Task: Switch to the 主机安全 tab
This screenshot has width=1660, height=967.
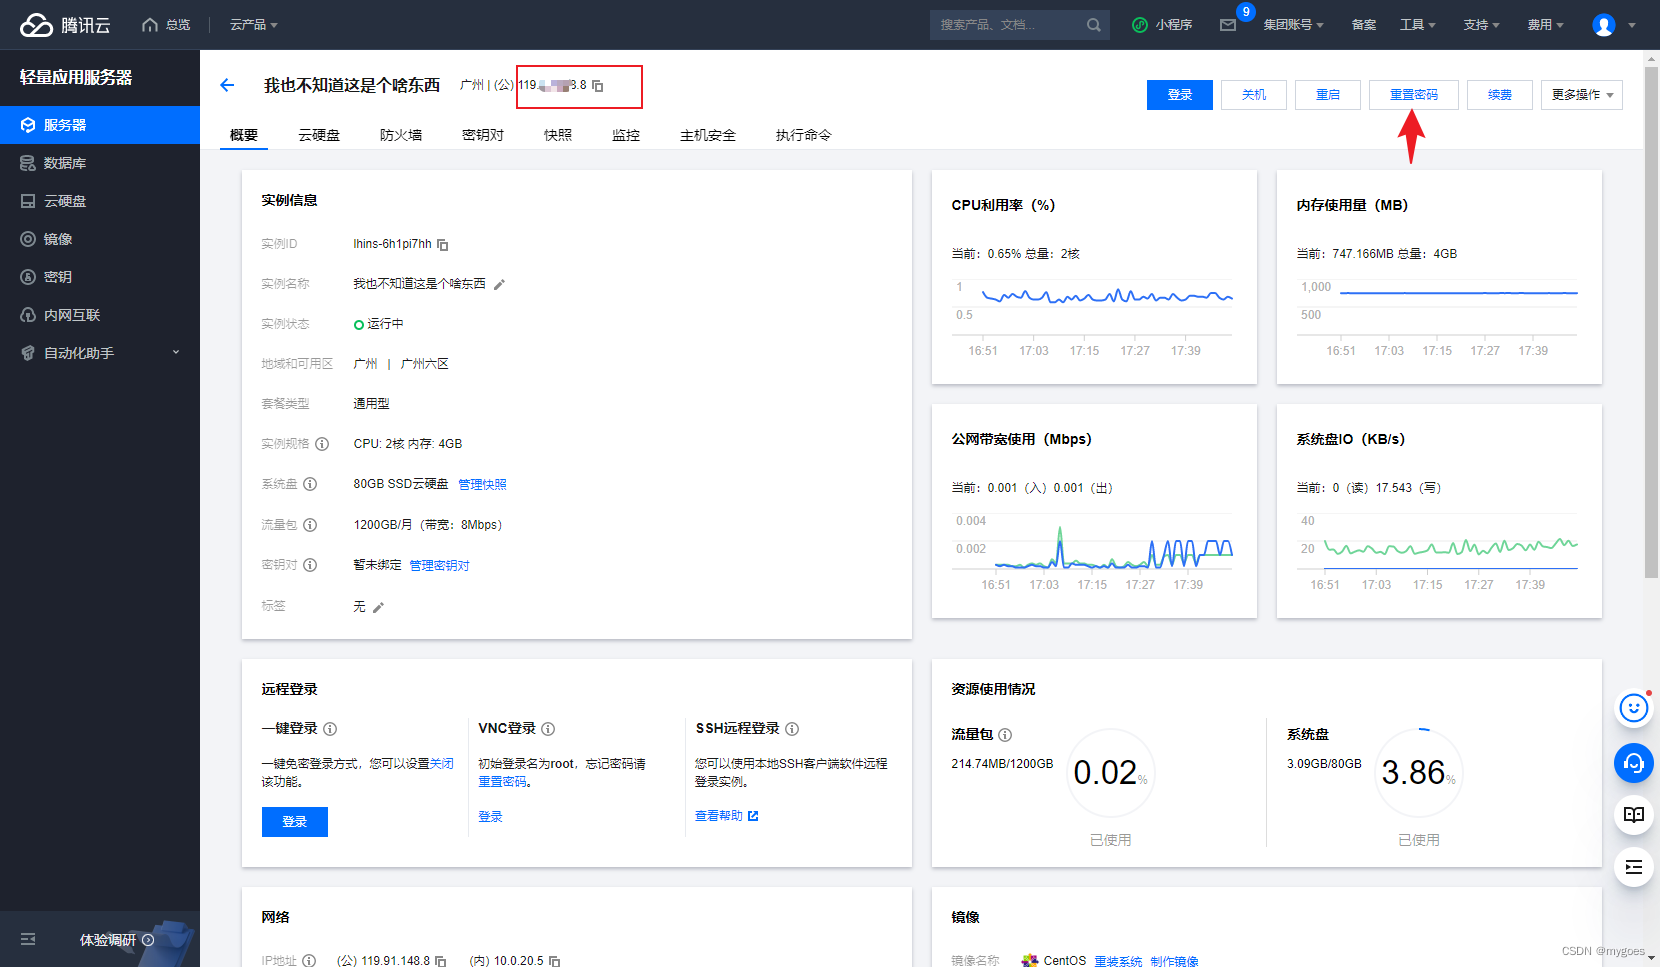Action: tap(708, 135)
